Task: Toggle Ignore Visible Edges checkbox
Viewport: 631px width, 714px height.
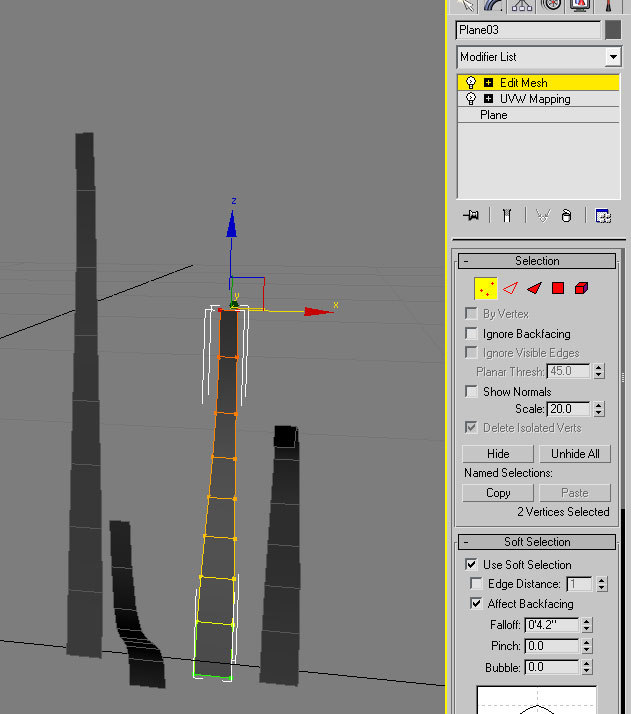Action: tap(471, 352)
